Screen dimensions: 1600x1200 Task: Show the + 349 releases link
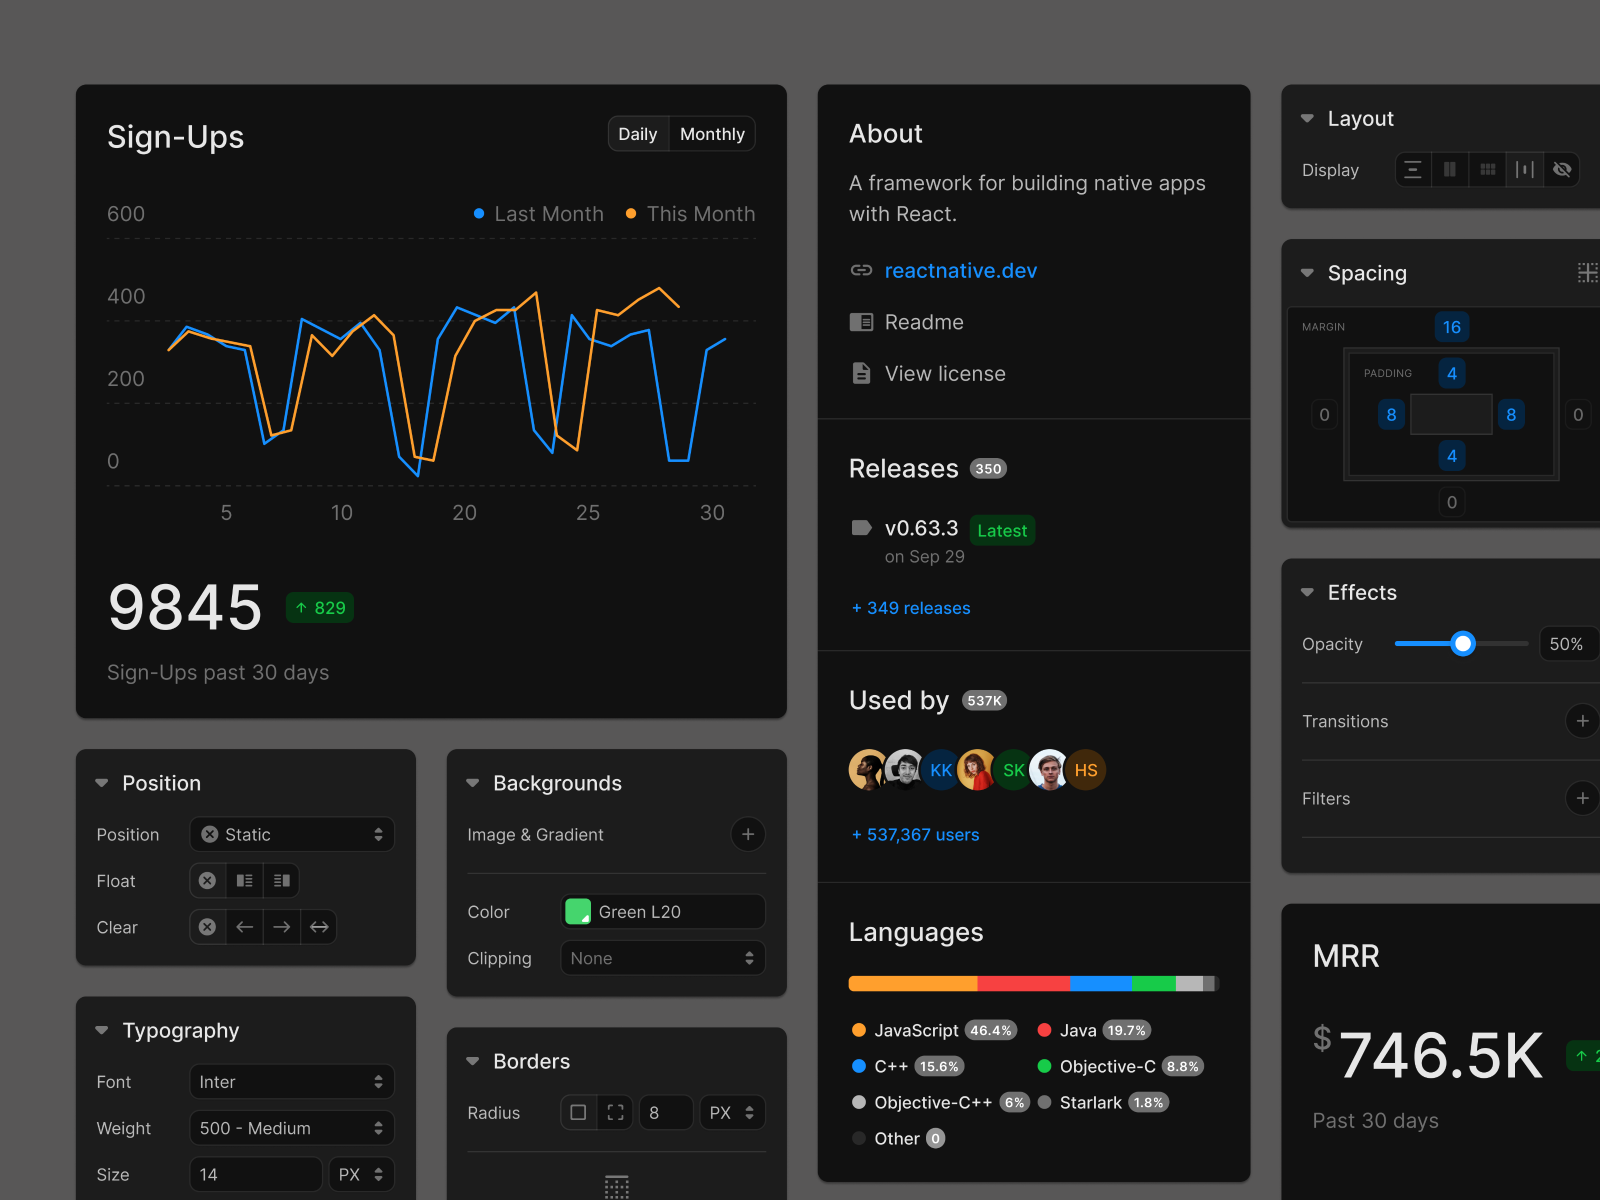pyautogui.click(x=911, y=608)
